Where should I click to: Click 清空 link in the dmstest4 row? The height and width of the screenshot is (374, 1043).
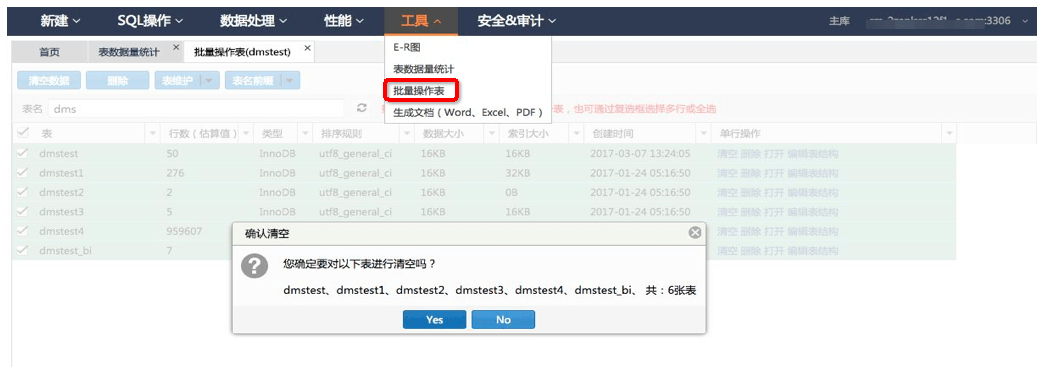[x=727, y=232]
